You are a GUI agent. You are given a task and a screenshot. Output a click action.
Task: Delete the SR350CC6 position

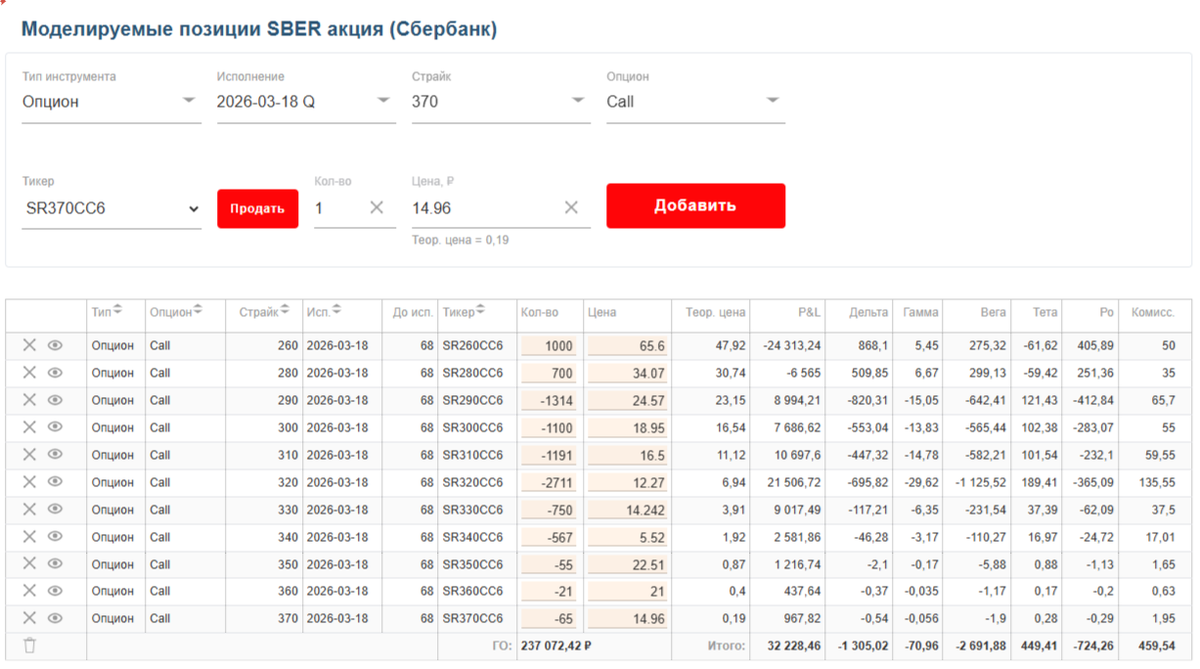[30, 563]
